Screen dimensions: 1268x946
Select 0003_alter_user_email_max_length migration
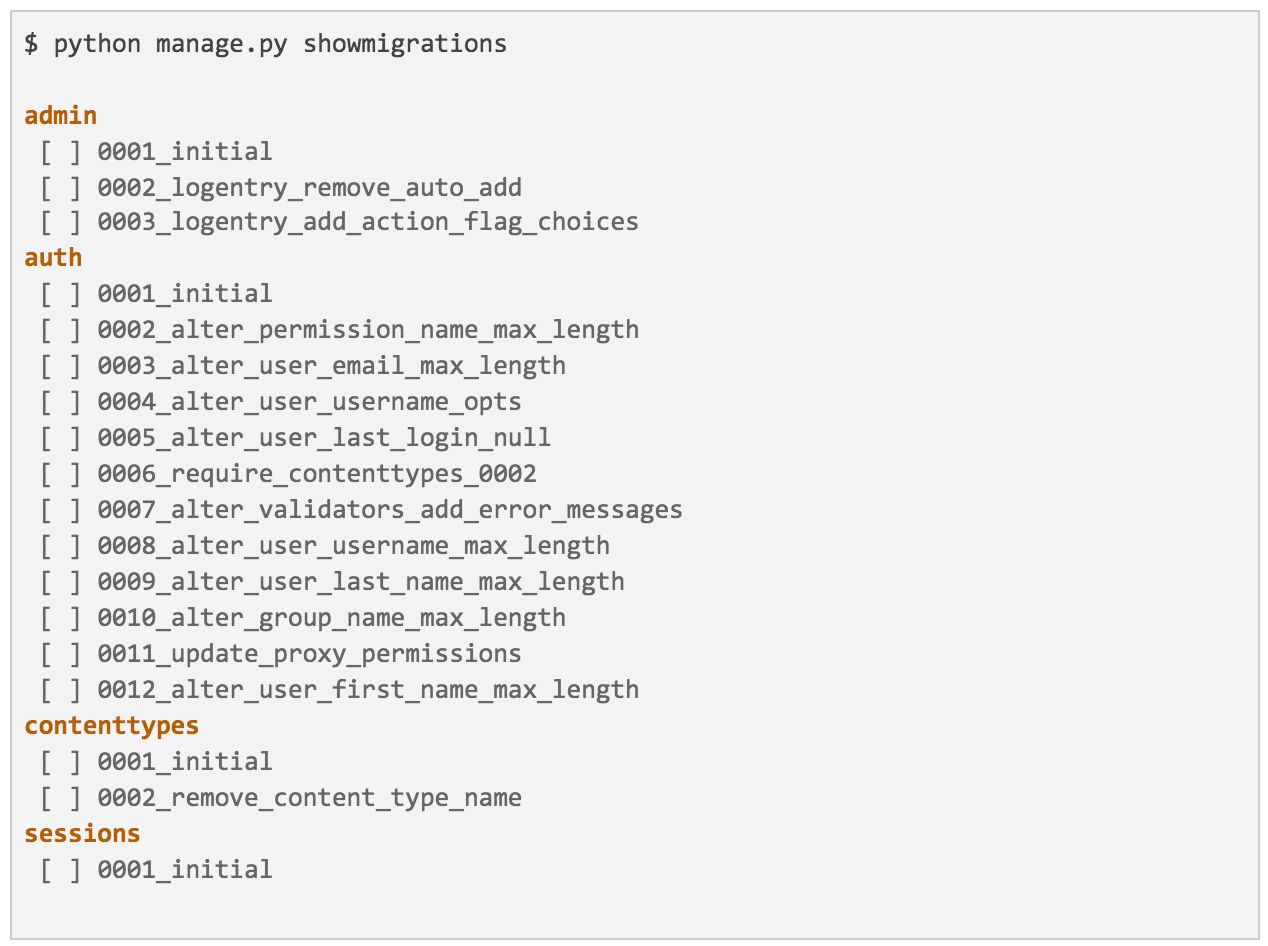pyautogui.click(x=331, y=366)
